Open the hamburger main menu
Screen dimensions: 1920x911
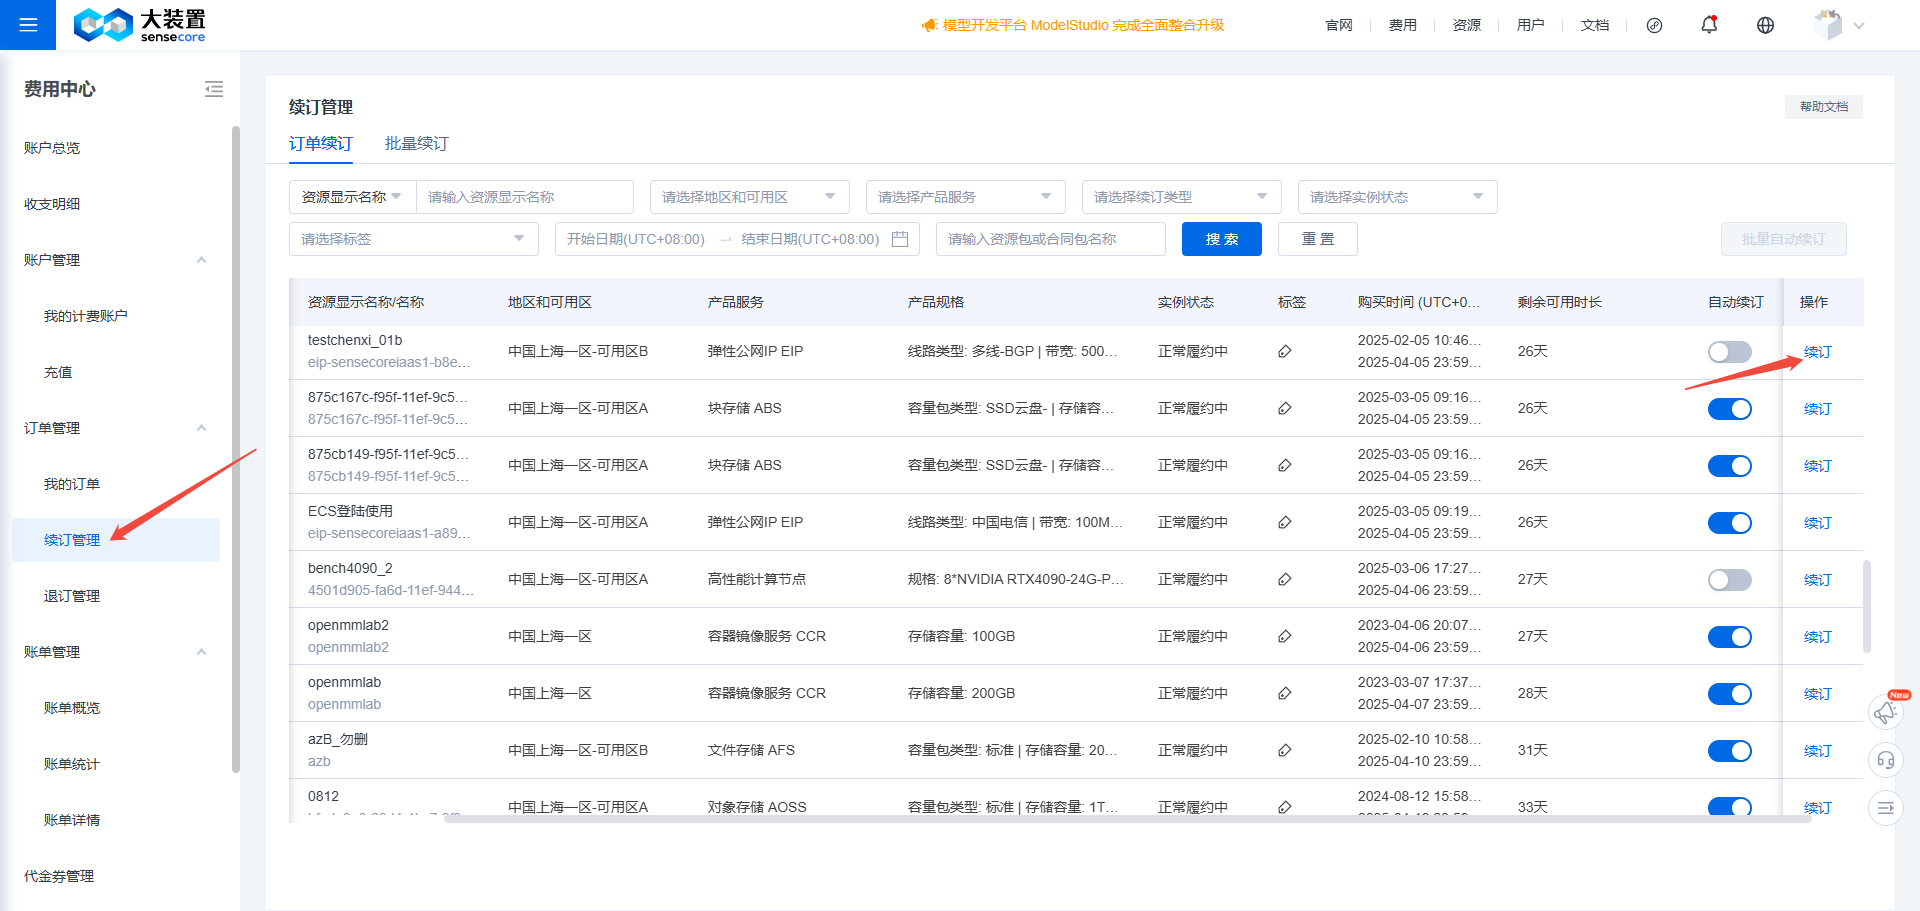tap(28, 25)
